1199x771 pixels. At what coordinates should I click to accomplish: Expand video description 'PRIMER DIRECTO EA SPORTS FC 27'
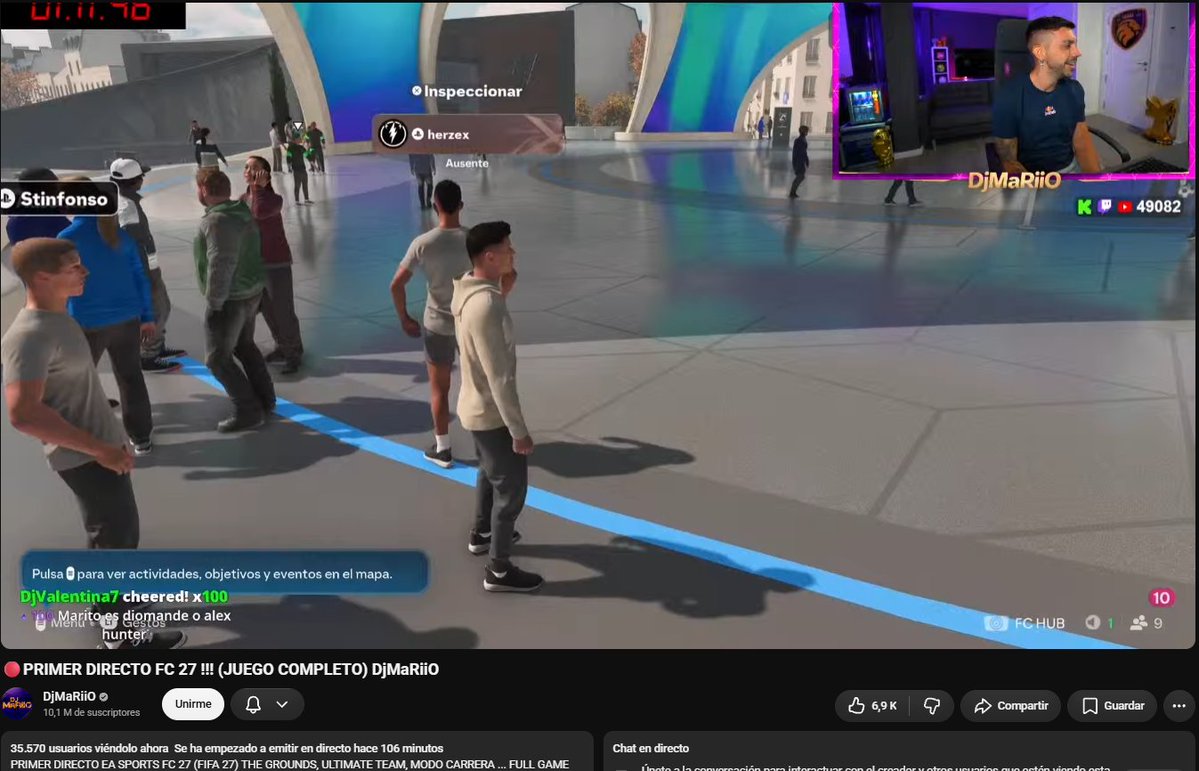[x=290, y=764]
